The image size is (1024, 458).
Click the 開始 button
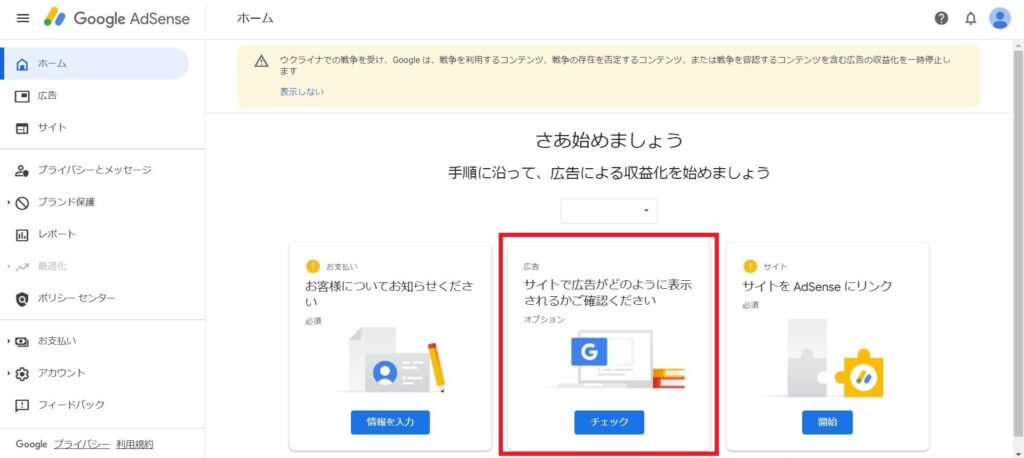(827, 422)
